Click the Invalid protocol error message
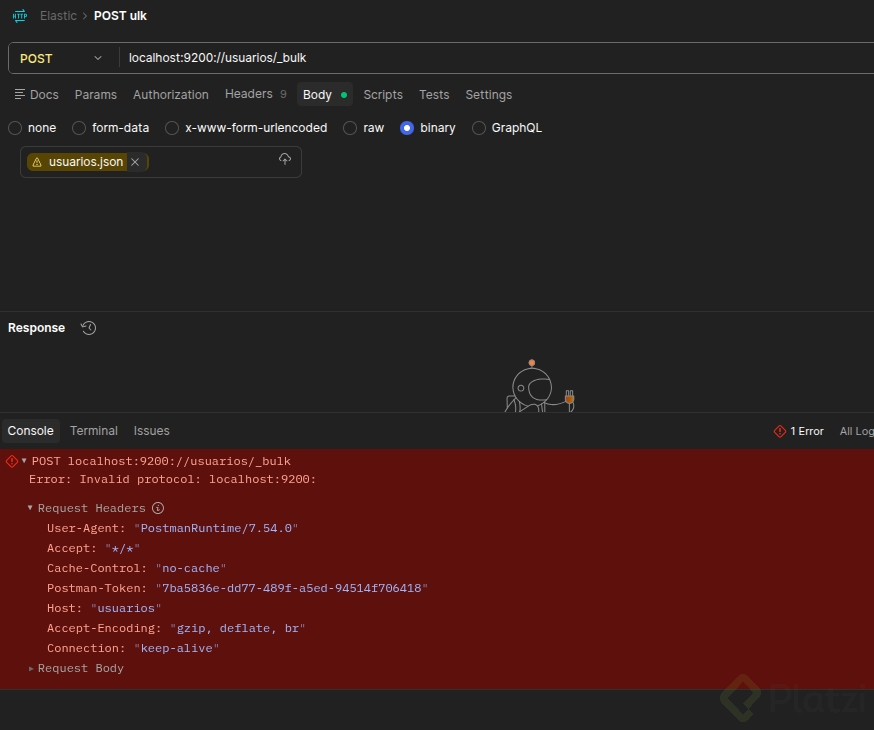The height and width of the screenshot is (730, 874). 172,479
